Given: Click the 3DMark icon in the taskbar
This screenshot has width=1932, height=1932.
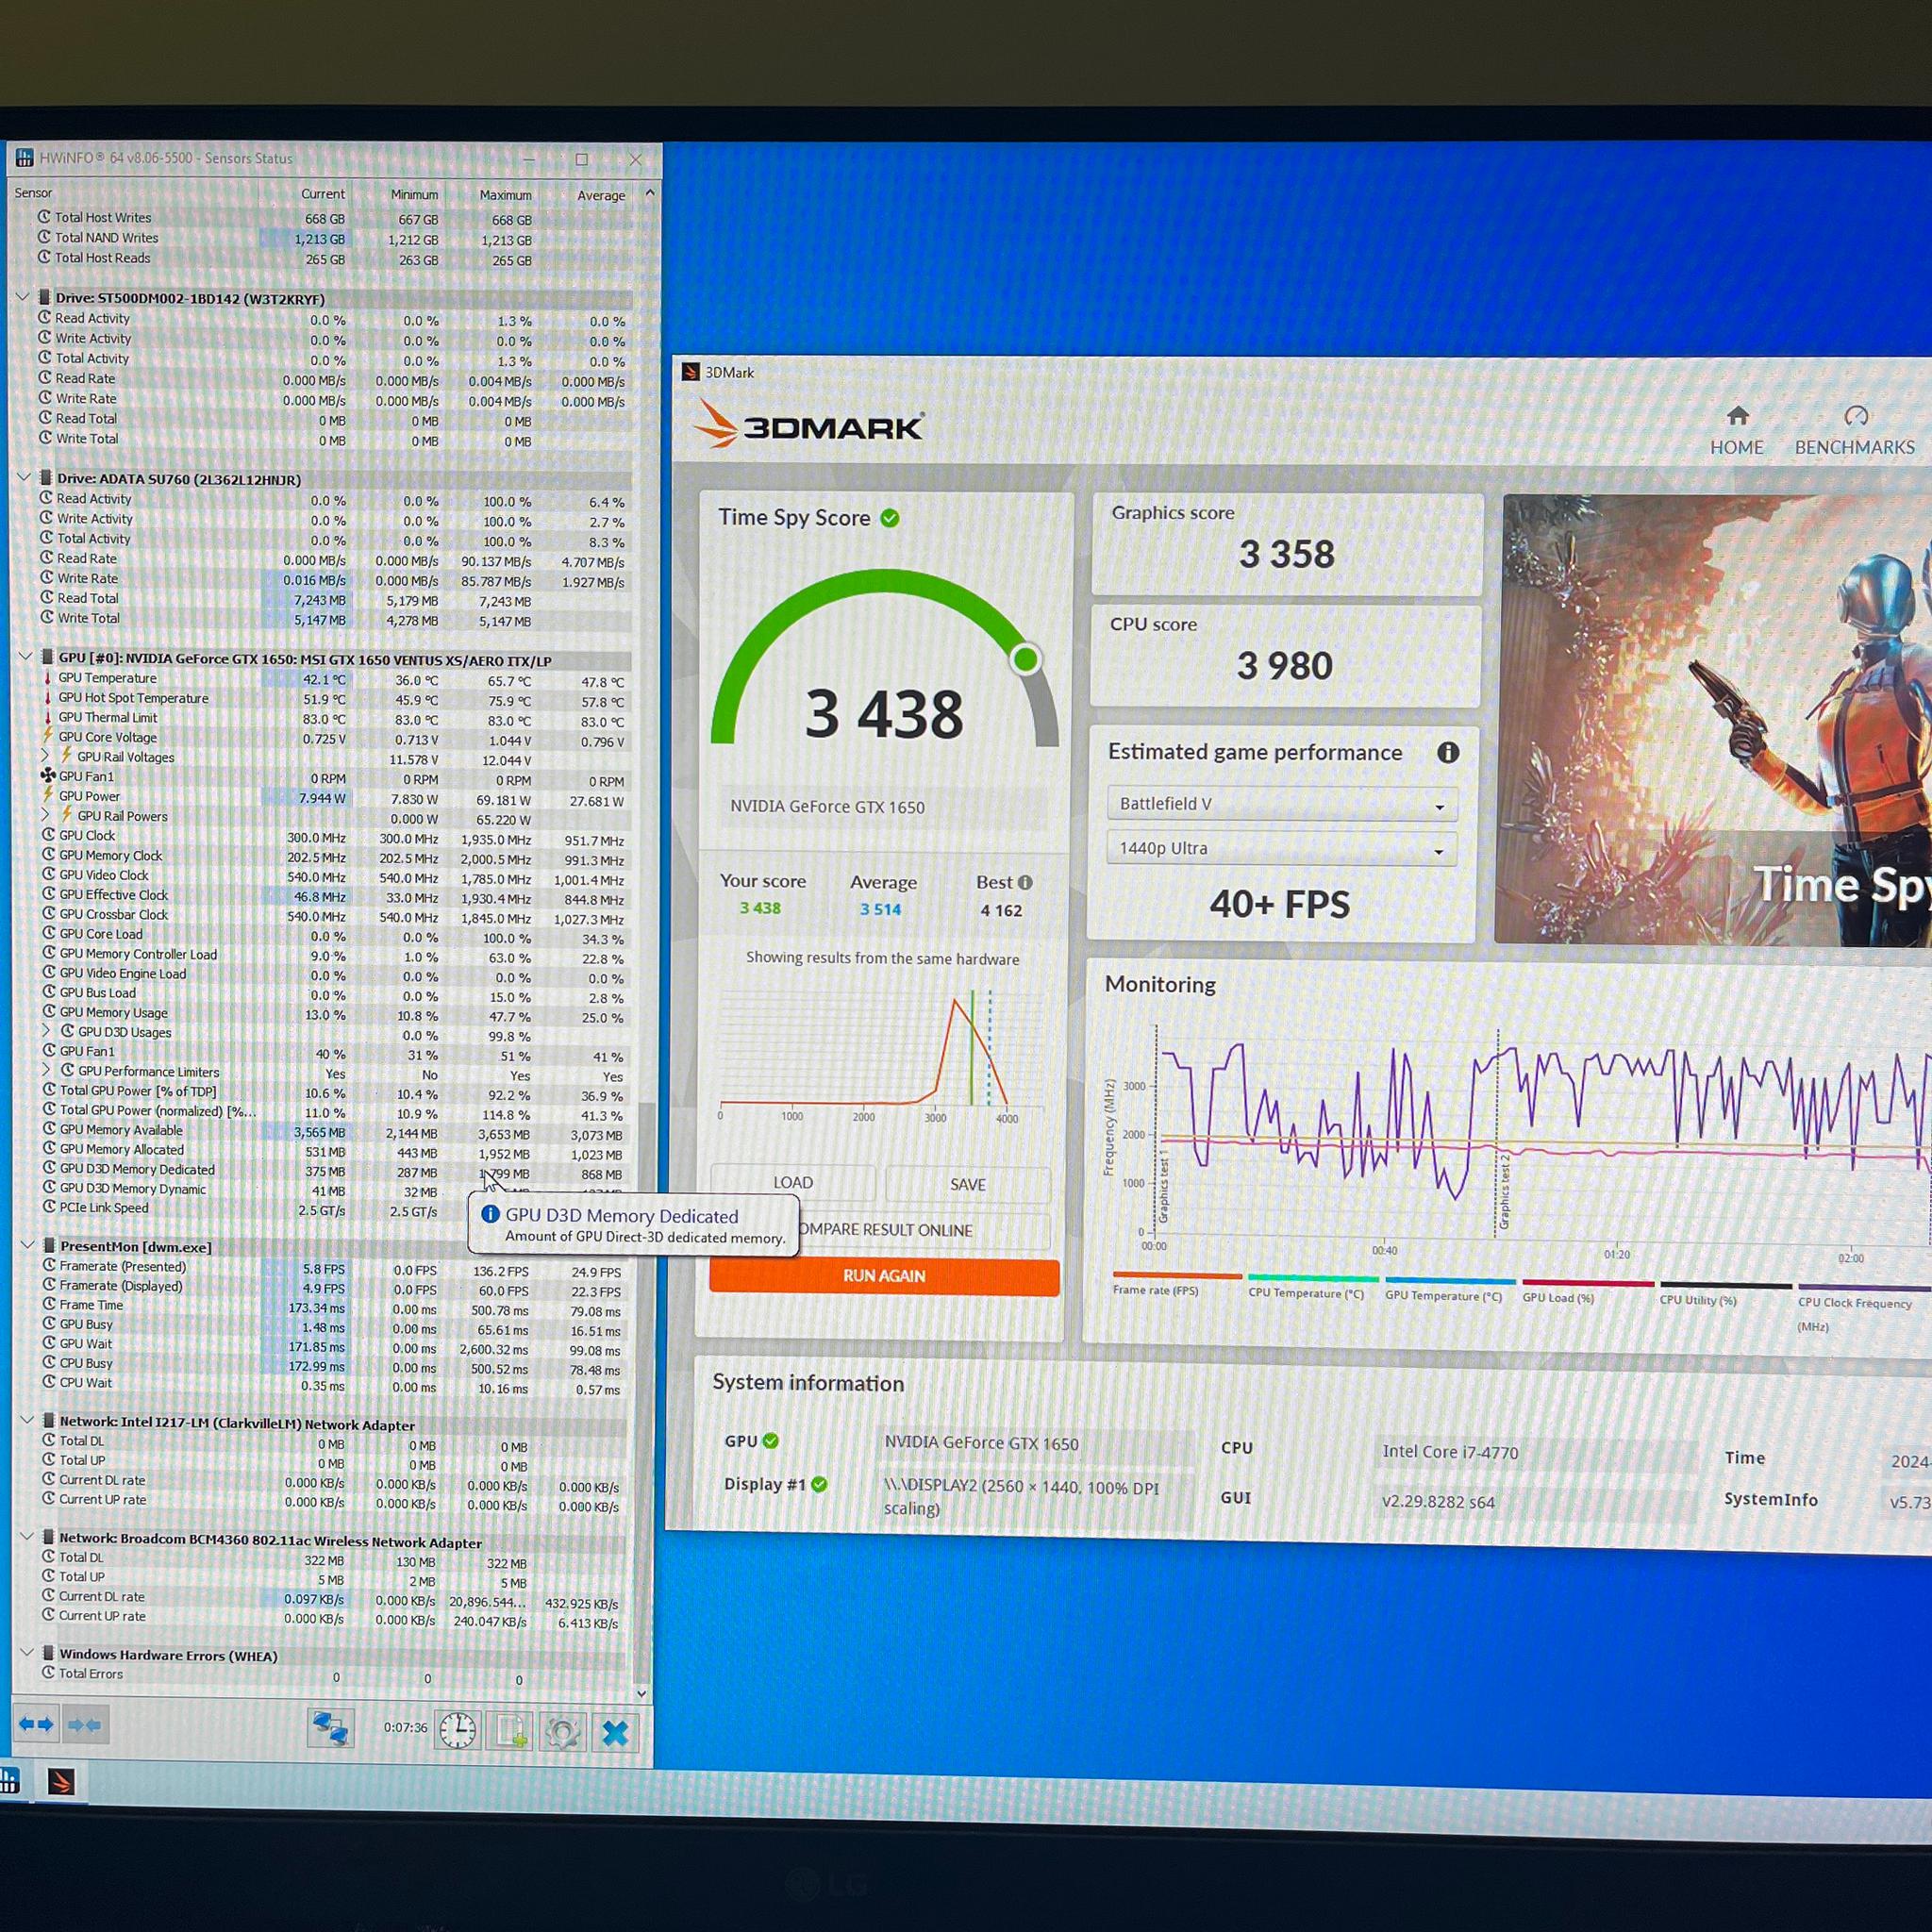Looking at the screenshot, I should point(61,1781).
